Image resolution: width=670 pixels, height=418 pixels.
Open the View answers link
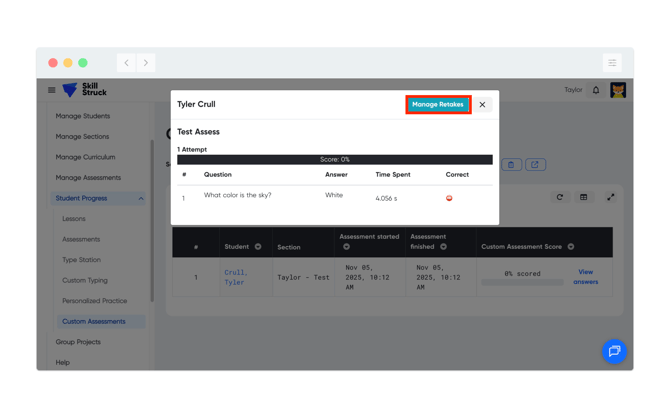[585, 277]
